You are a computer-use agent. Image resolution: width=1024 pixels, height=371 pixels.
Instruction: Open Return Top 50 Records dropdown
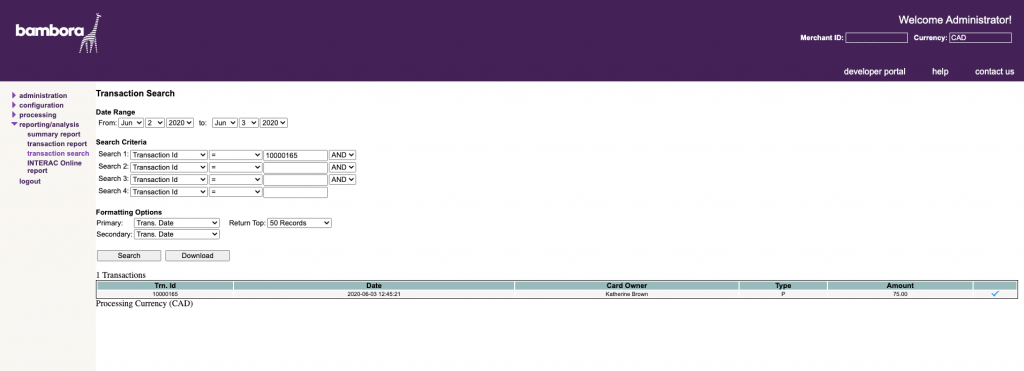[299, 223]
